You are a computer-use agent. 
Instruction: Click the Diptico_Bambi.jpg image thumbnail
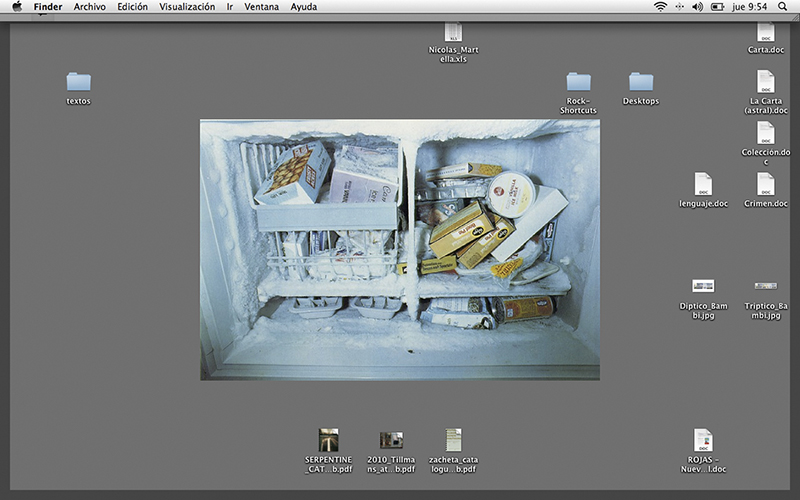703,286
